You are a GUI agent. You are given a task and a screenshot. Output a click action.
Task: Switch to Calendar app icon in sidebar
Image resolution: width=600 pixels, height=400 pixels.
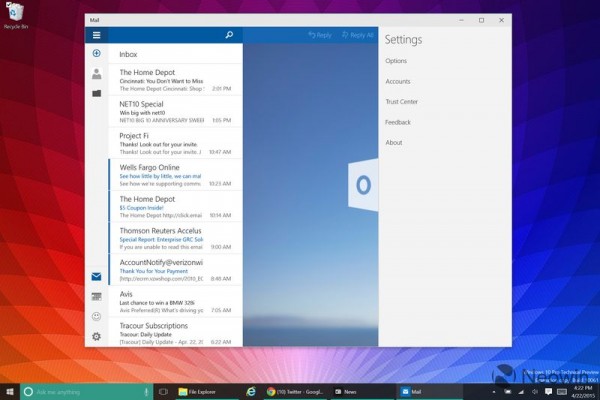pyautogui.click(x=96, y=296)
